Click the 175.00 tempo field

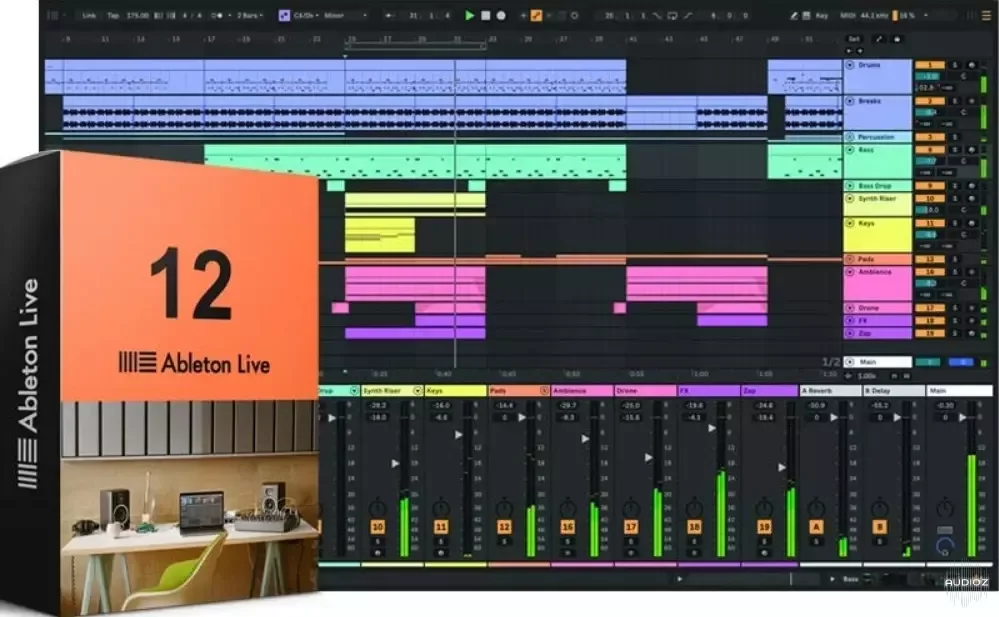(x=138, y=15)
